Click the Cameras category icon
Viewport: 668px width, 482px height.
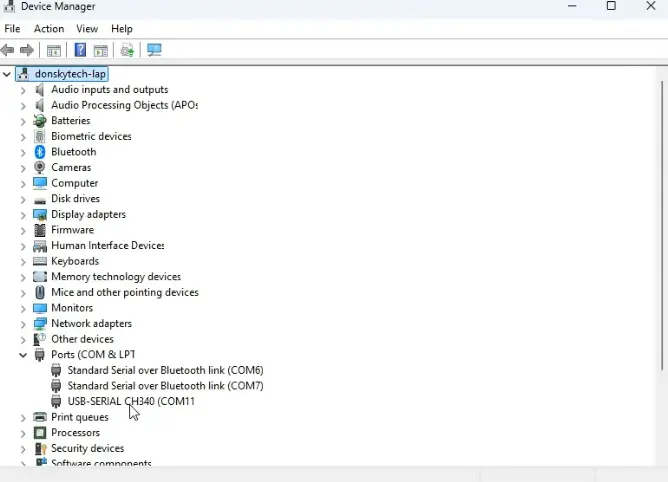(40, 167)
